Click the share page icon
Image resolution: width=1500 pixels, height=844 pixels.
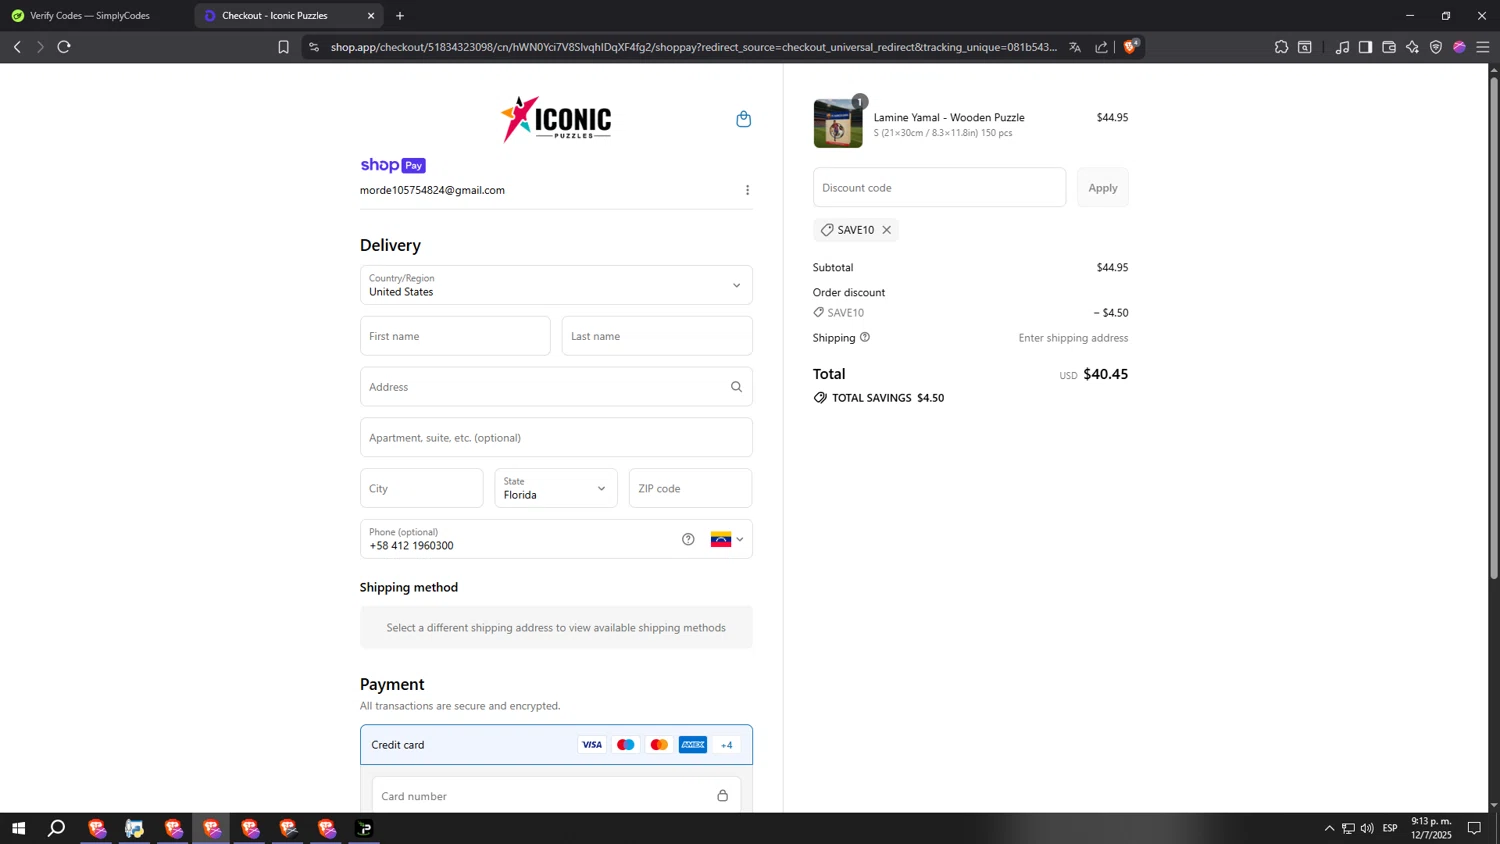pos(1101,47)
